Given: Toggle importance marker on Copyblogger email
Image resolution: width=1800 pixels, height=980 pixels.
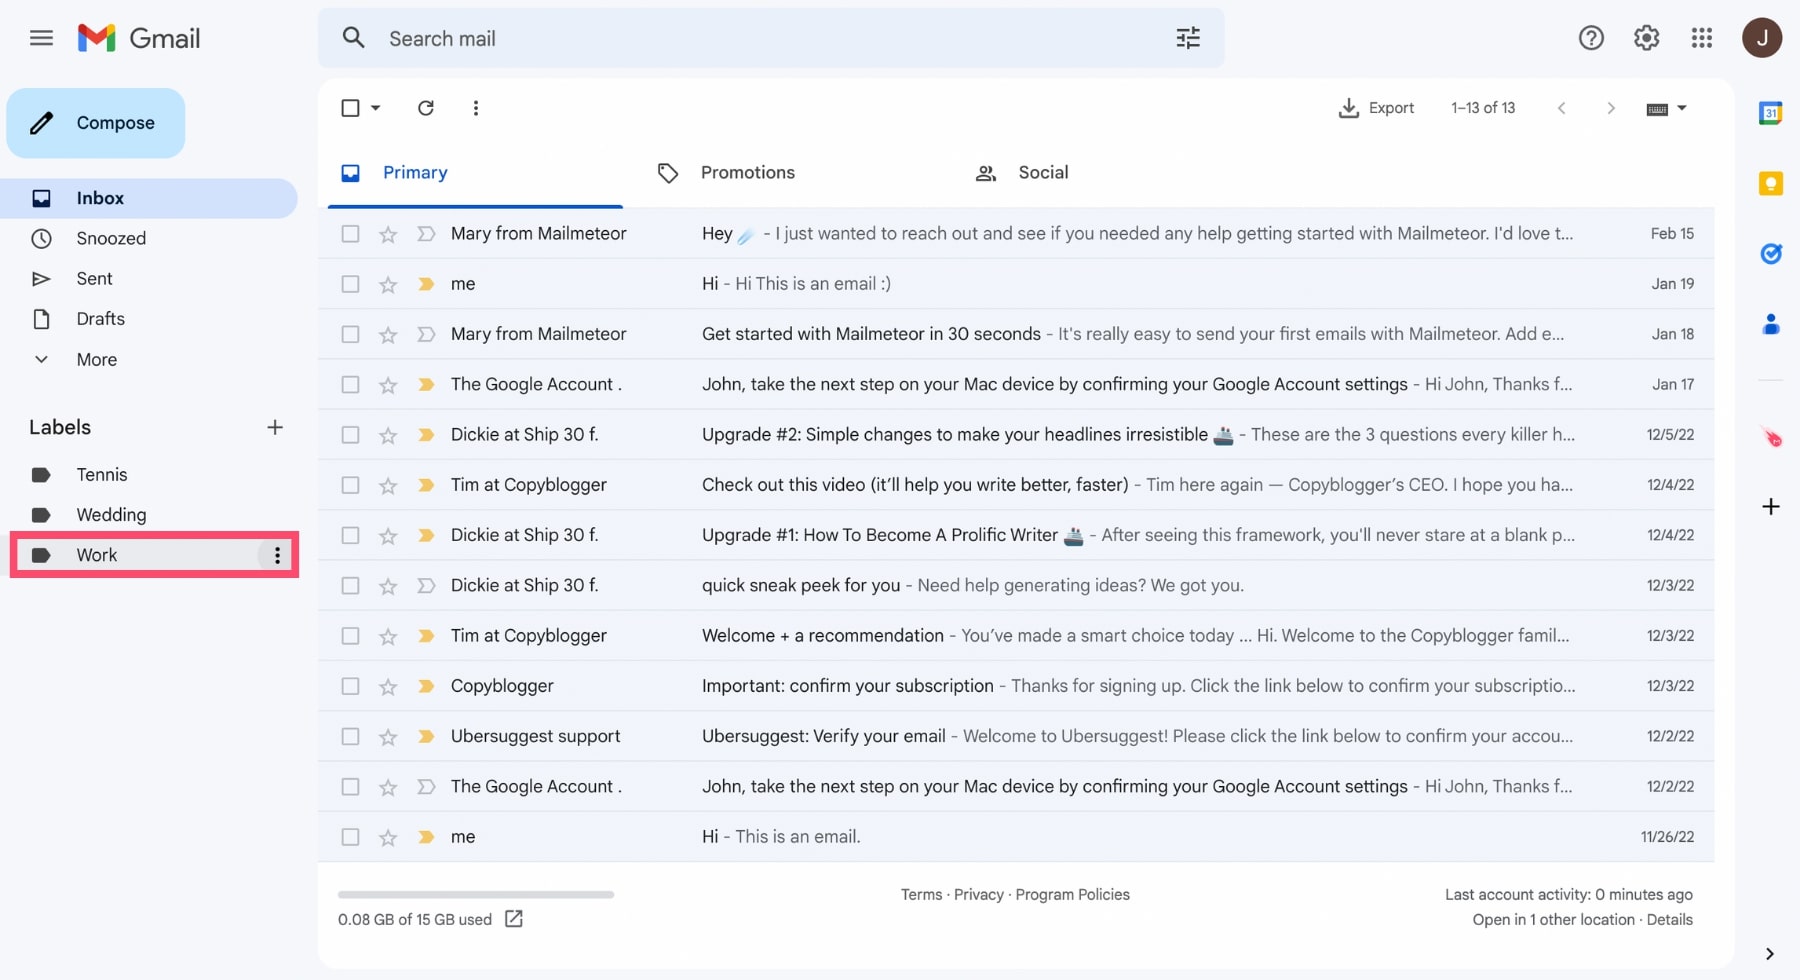Looking at the screenshot, I should point(426,686).
